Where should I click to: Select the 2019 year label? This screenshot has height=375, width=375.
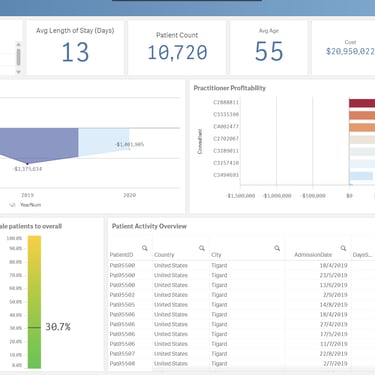click(27, 195)
